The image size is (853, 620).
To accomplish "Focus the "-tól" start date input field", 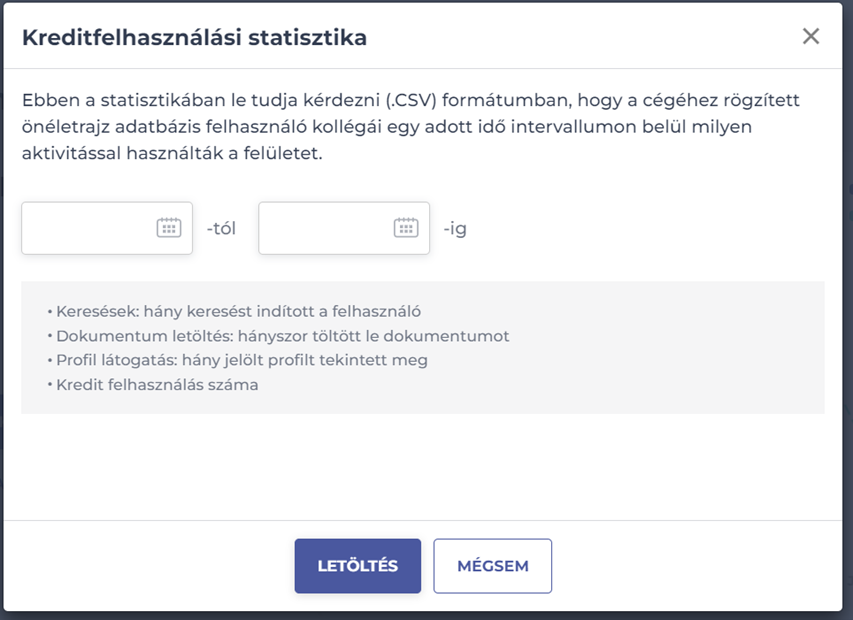I will pos(88,228).
